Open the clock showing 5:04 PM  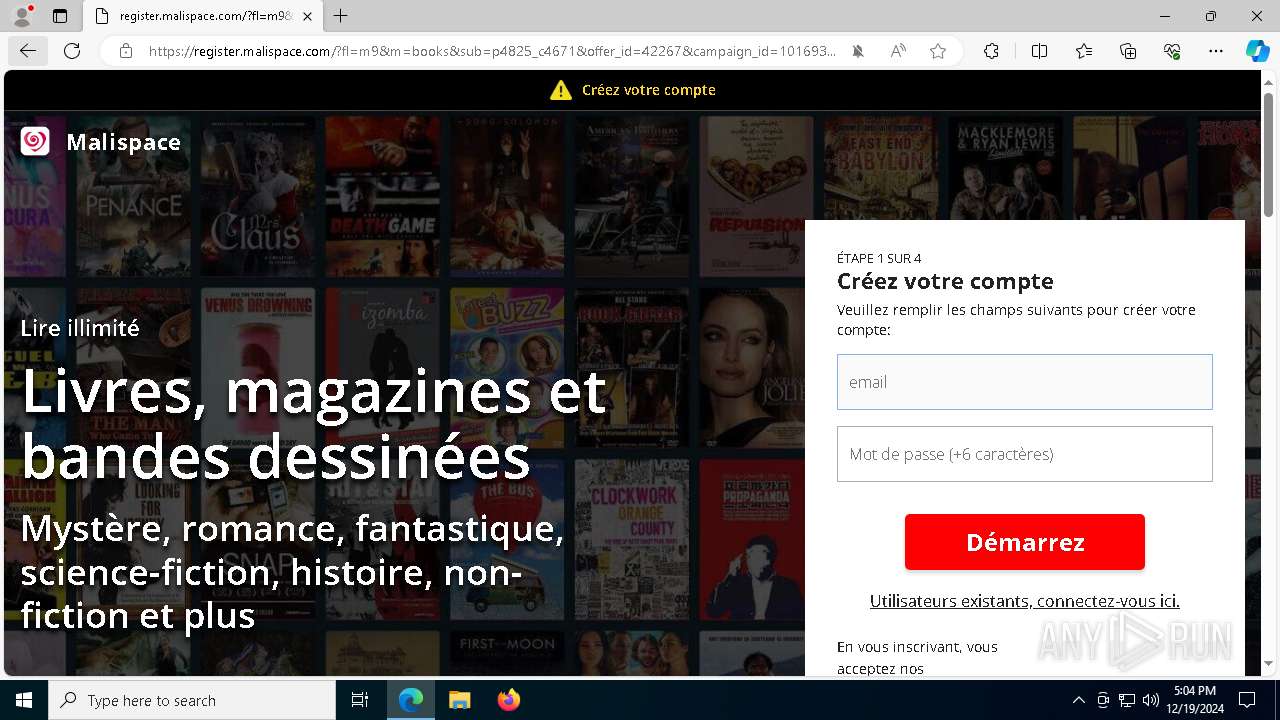[1195, 700]
